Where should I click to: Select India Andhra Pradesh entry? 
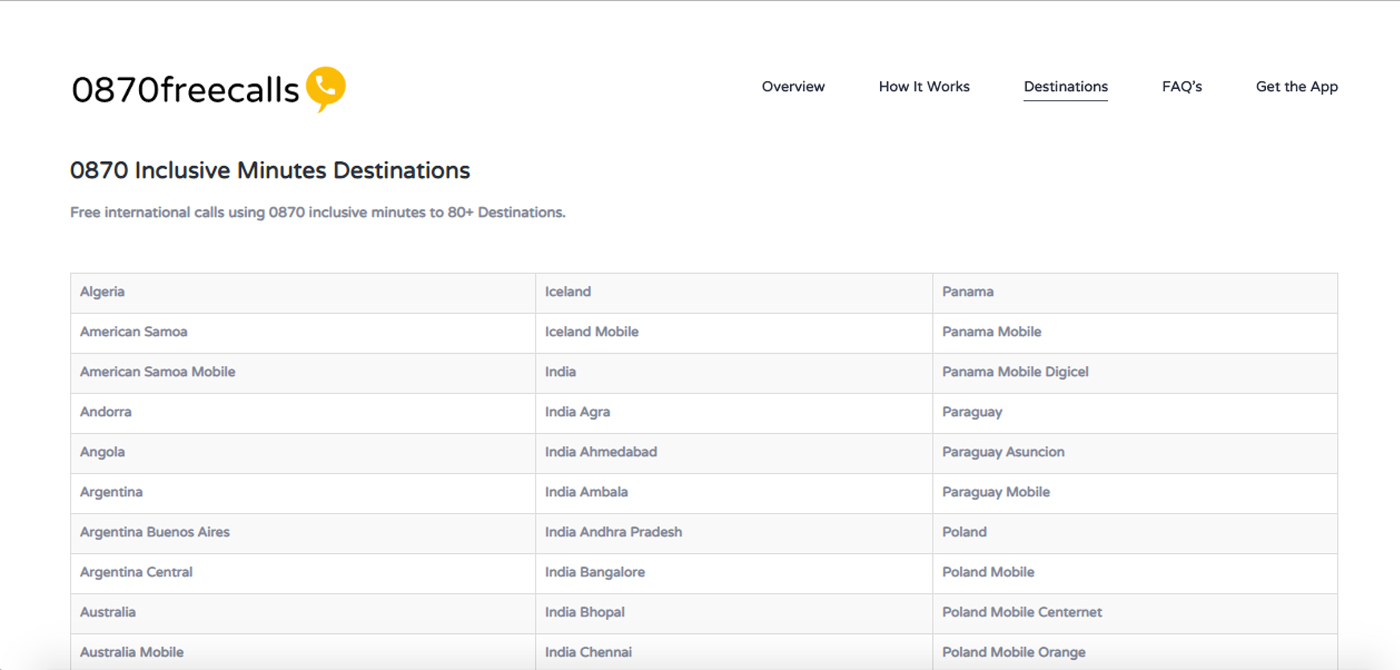[734, 532]
